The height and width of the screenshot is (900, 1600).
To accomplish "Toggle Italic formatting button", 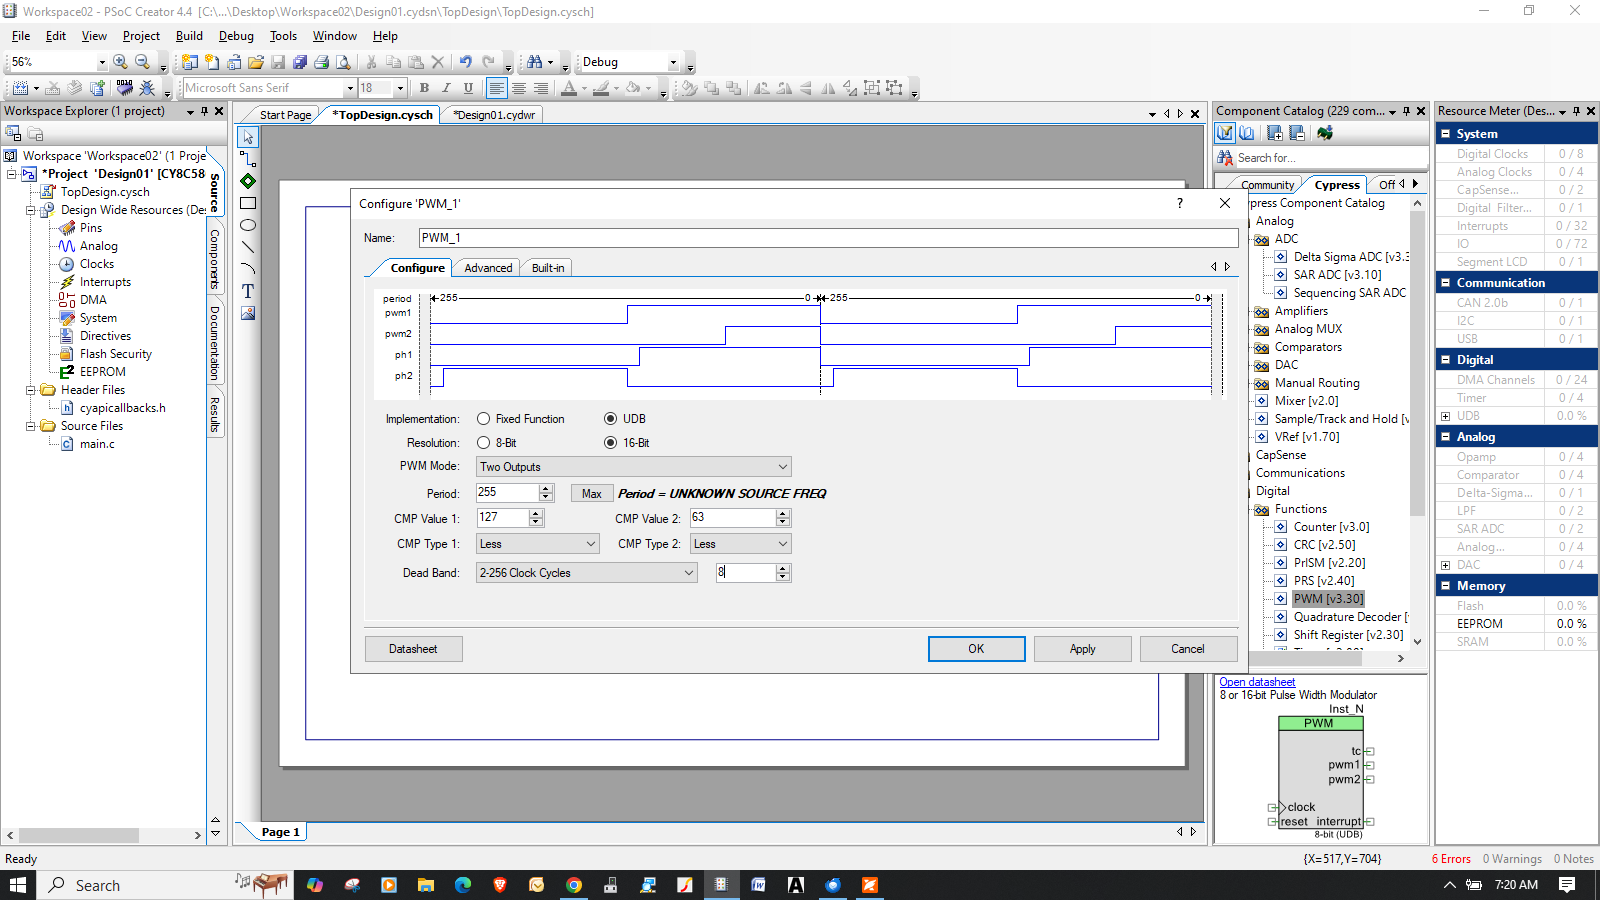I will coord(446,88).
